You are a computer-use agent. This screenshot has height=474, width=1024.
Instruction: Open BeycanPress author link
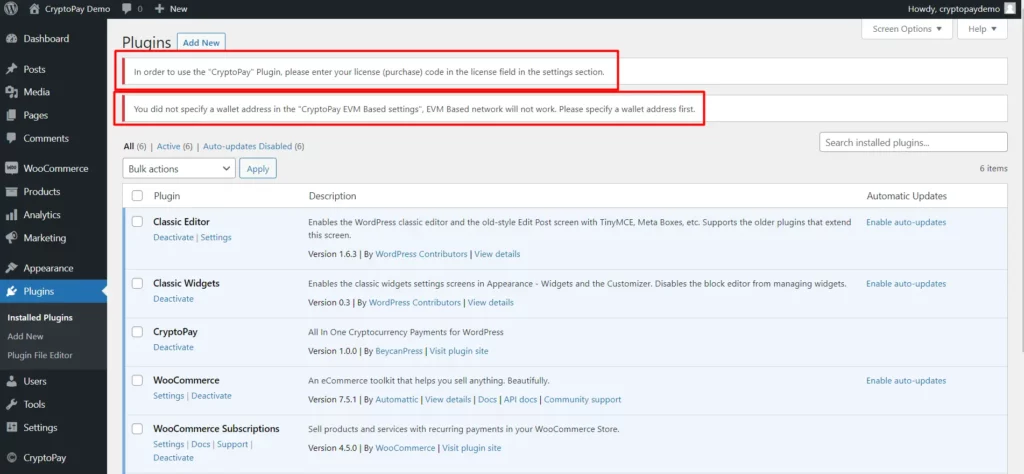(400, 351)
